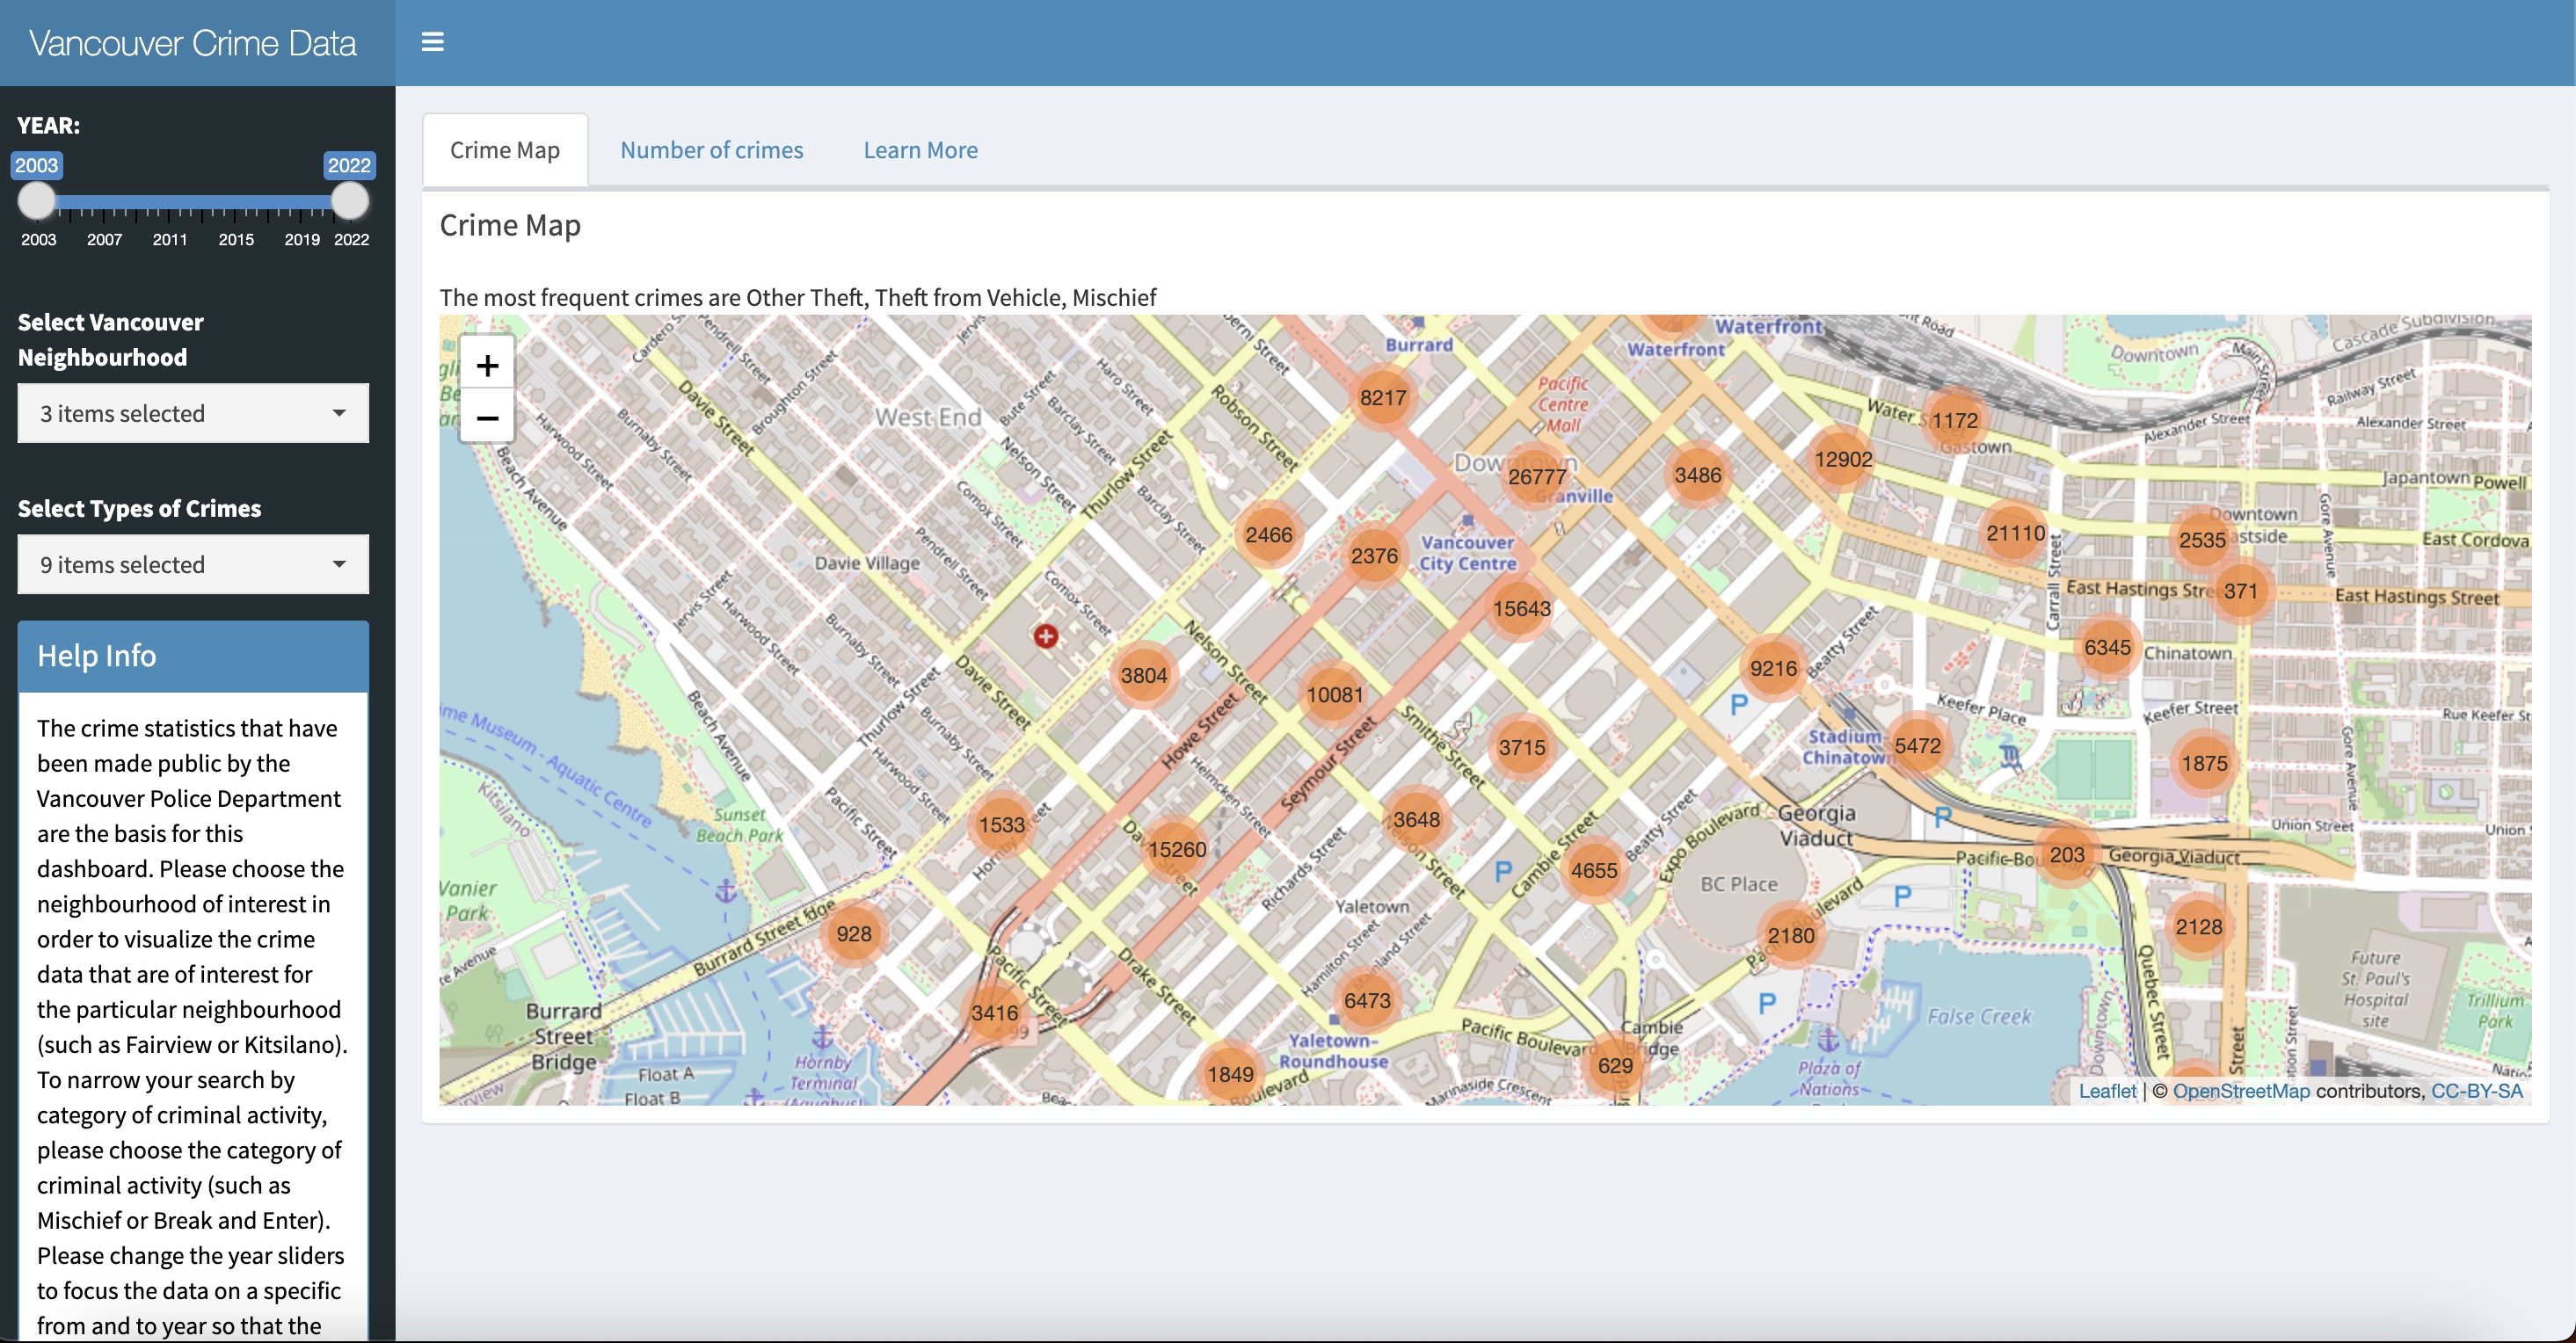The height and width of the screenshot is (1343, 2576).
Task: Click the red hospital cross marker
Action: [1046, 636]
